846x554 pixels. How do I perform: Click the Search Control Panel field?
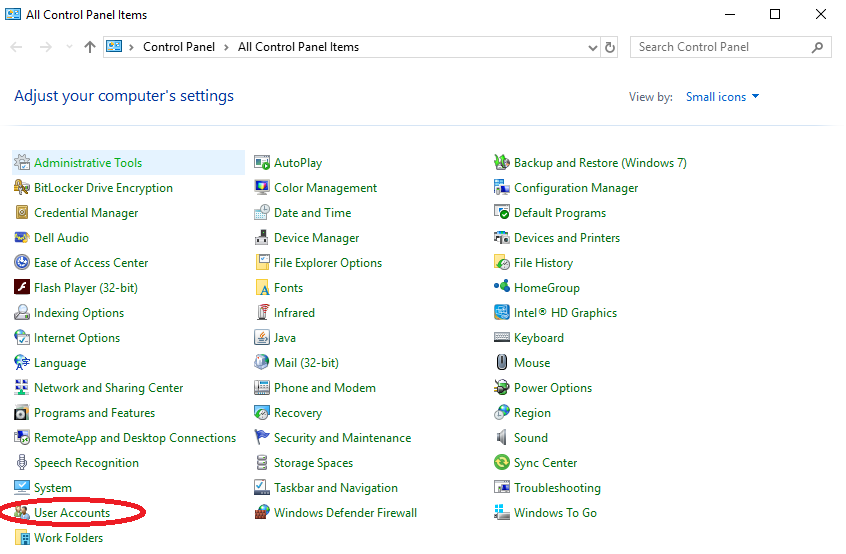tap(722, 47)
